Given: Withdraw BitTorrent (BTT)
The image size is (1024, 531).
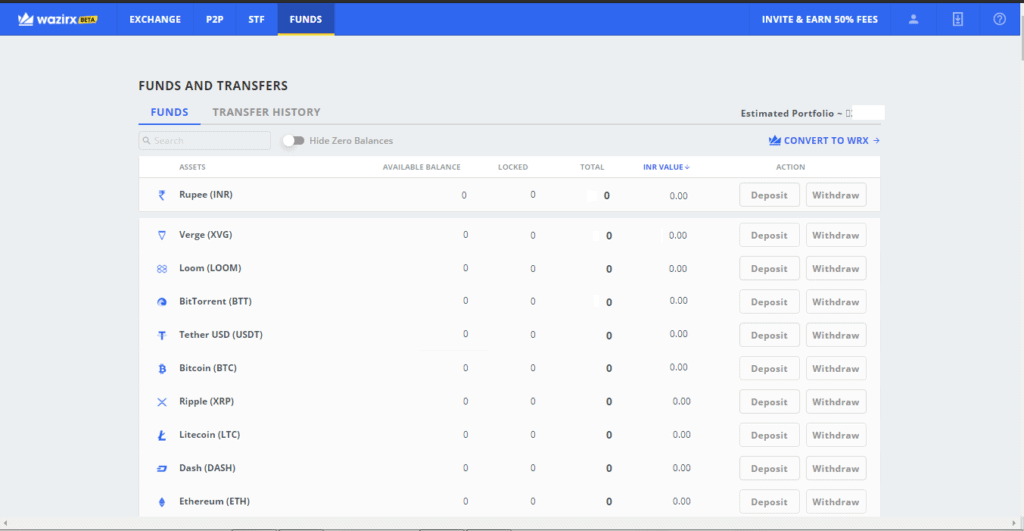Looking at the screenshot, I should [836, 302].
